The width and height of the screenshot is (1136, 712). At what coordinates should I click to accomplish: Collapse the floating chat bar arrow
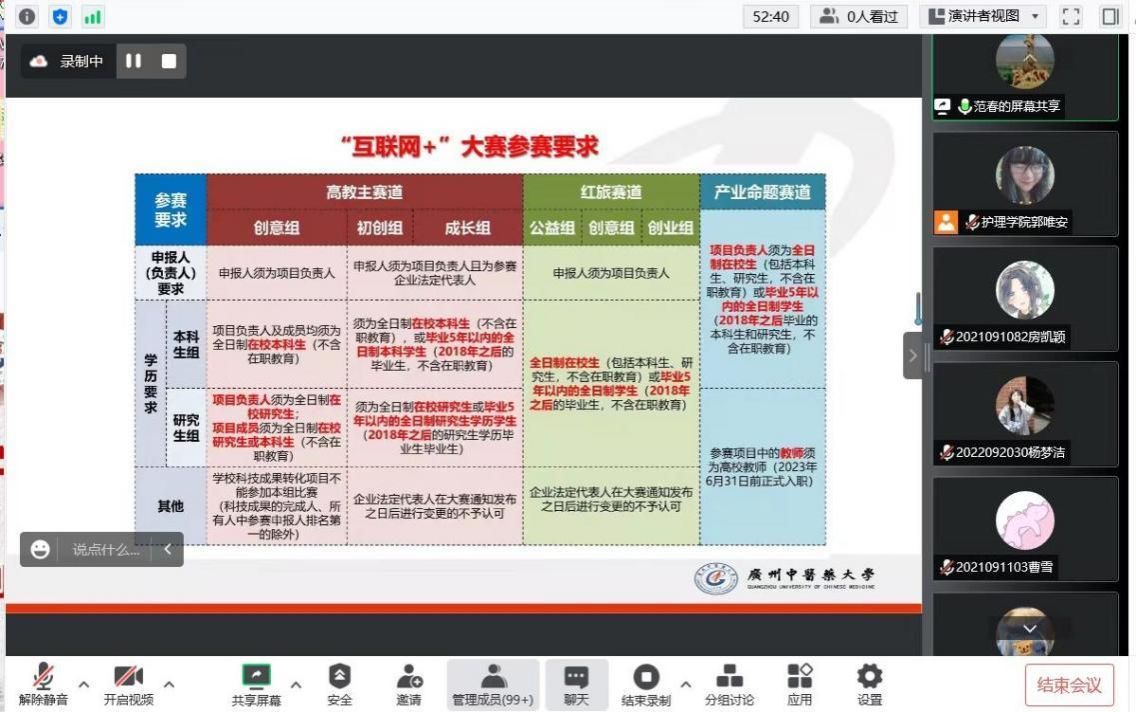coord(167,549)
